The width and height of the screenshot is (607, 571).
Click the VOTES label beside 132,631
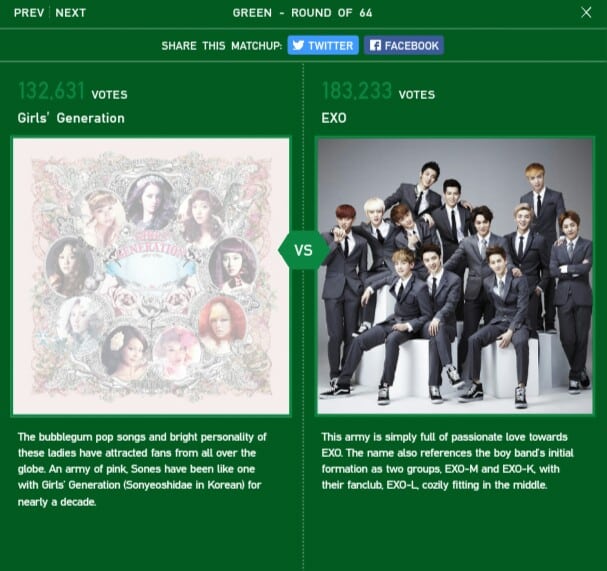[x=110, y=95]
